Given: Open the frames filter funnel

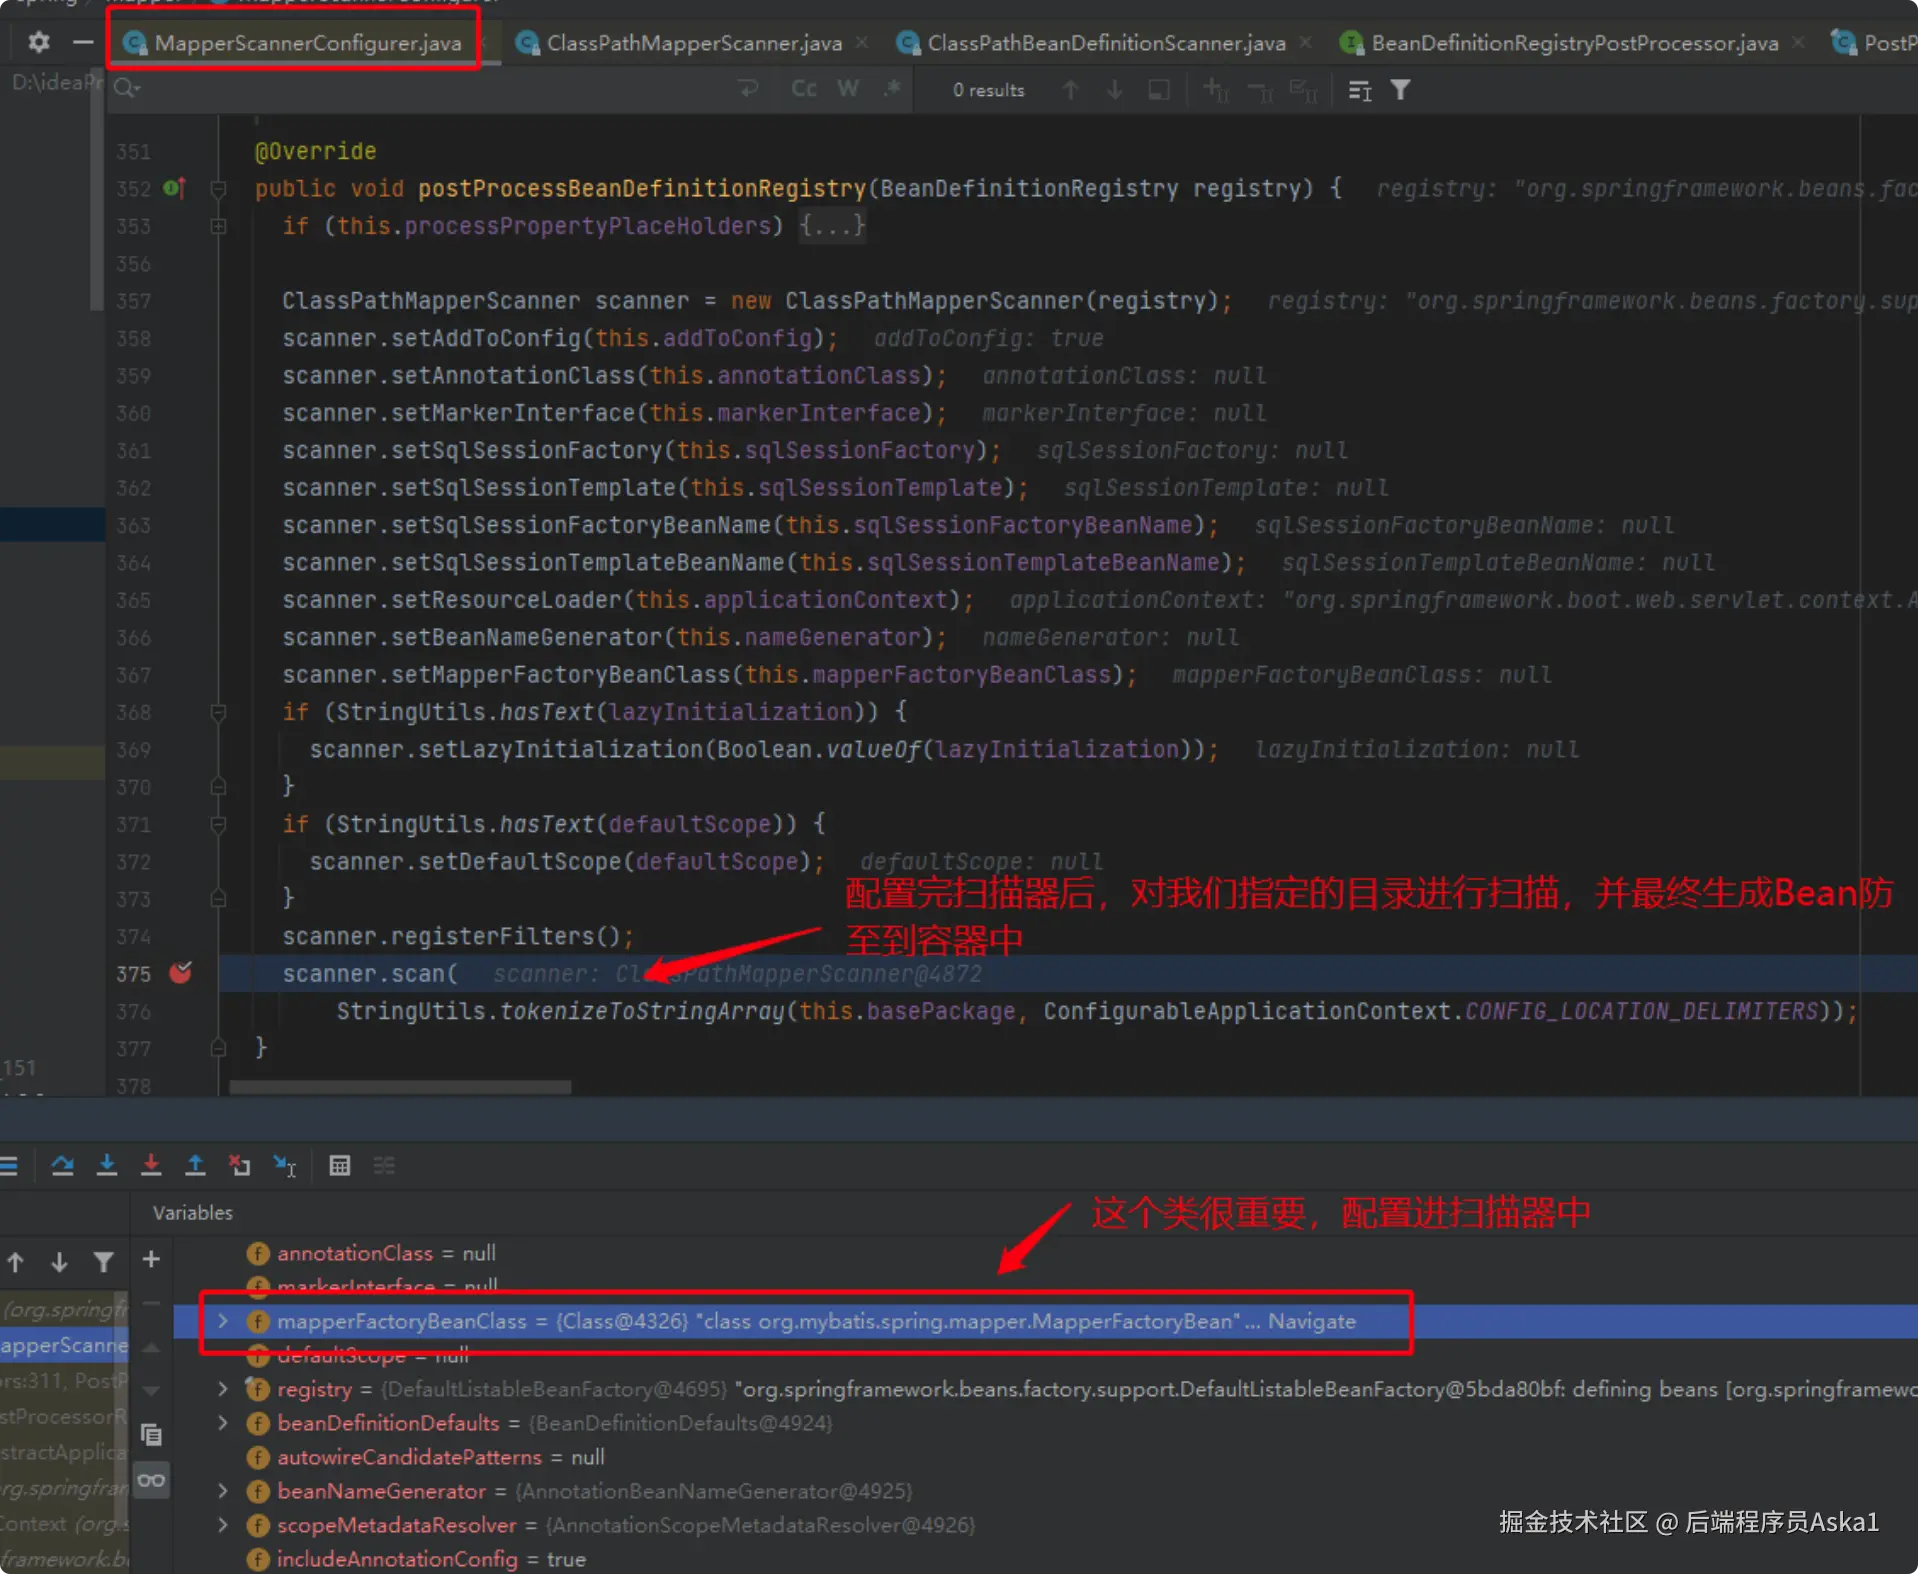Looking at the screenshot, I should [x=103, y=1262].
